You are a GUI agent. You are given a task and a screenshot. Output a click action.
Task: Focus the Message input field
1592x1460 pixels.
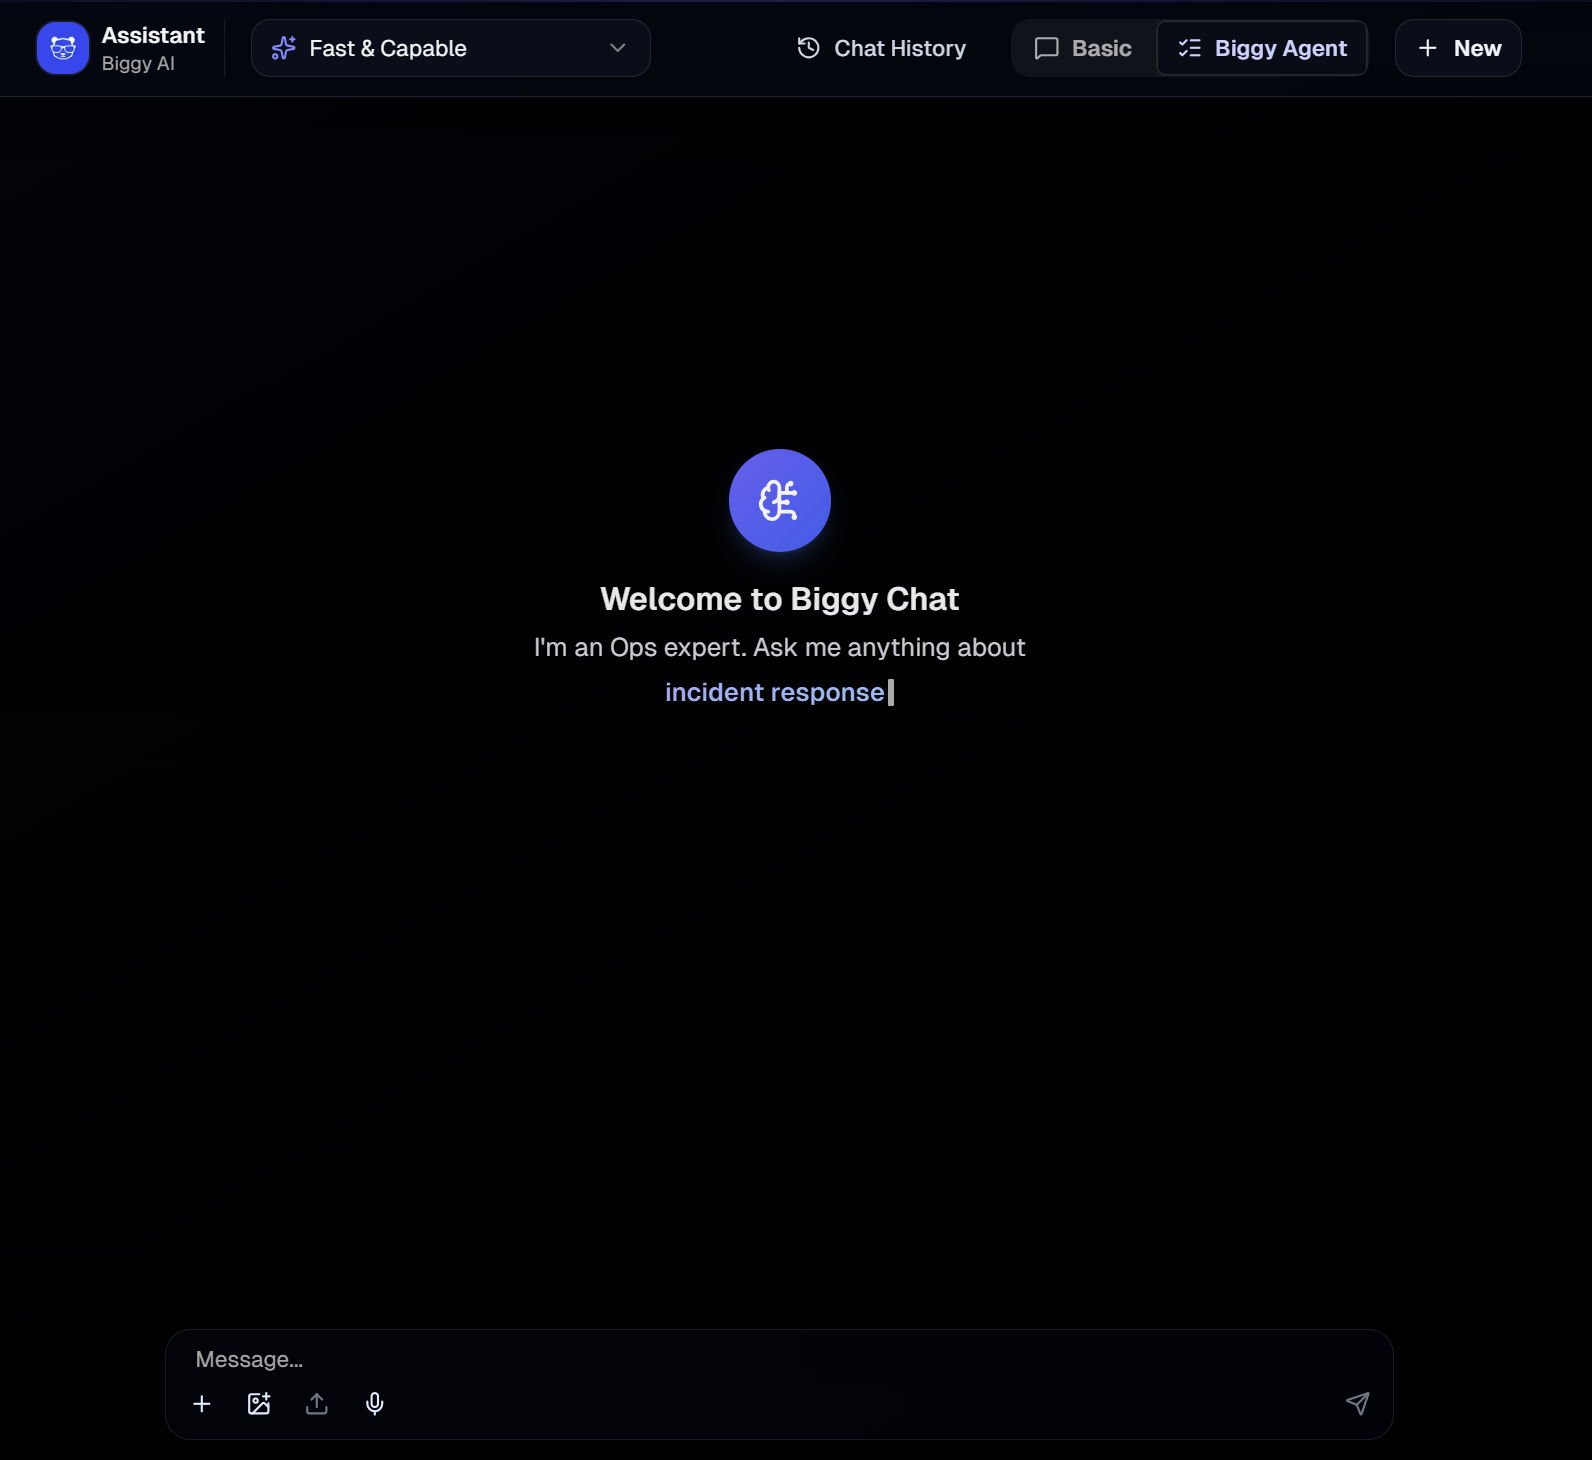click(779, 1359)
